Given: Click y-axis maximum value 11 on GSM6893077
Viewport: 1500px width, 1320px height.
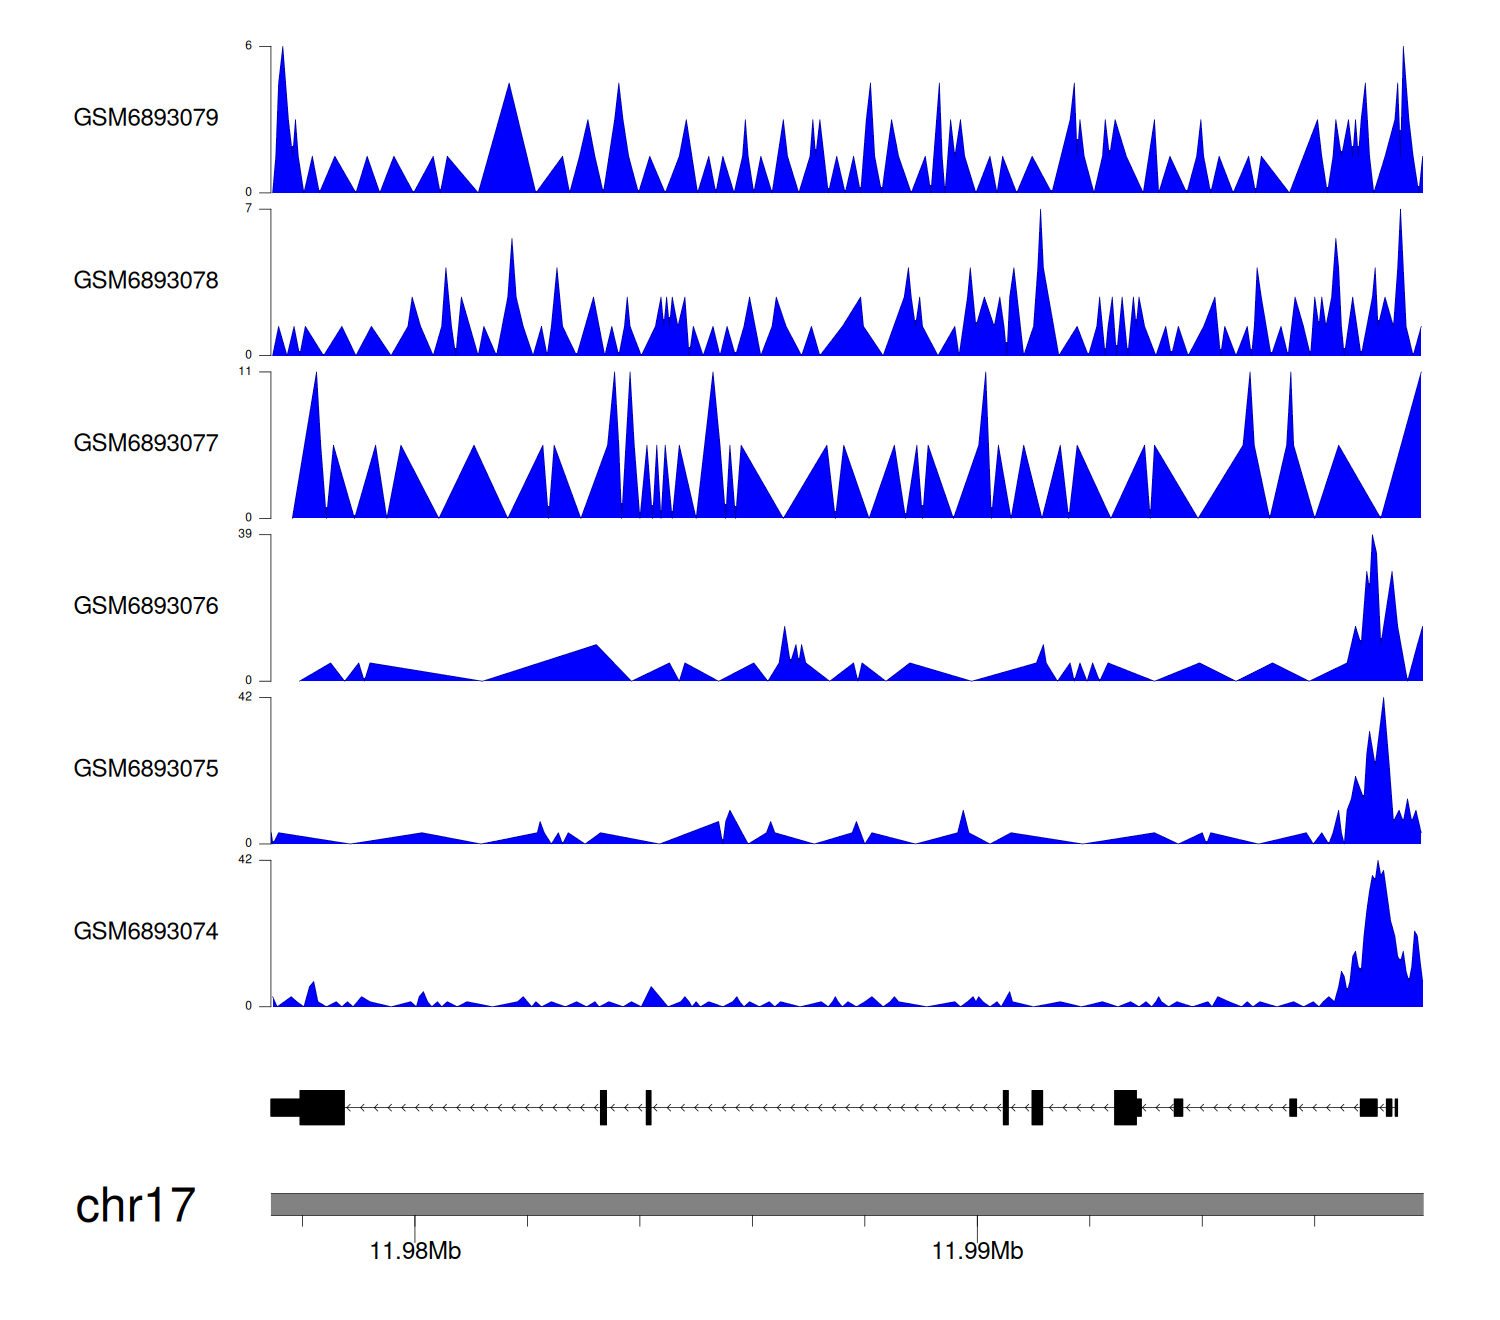Looking at the screenshot, I should [245, 371].
